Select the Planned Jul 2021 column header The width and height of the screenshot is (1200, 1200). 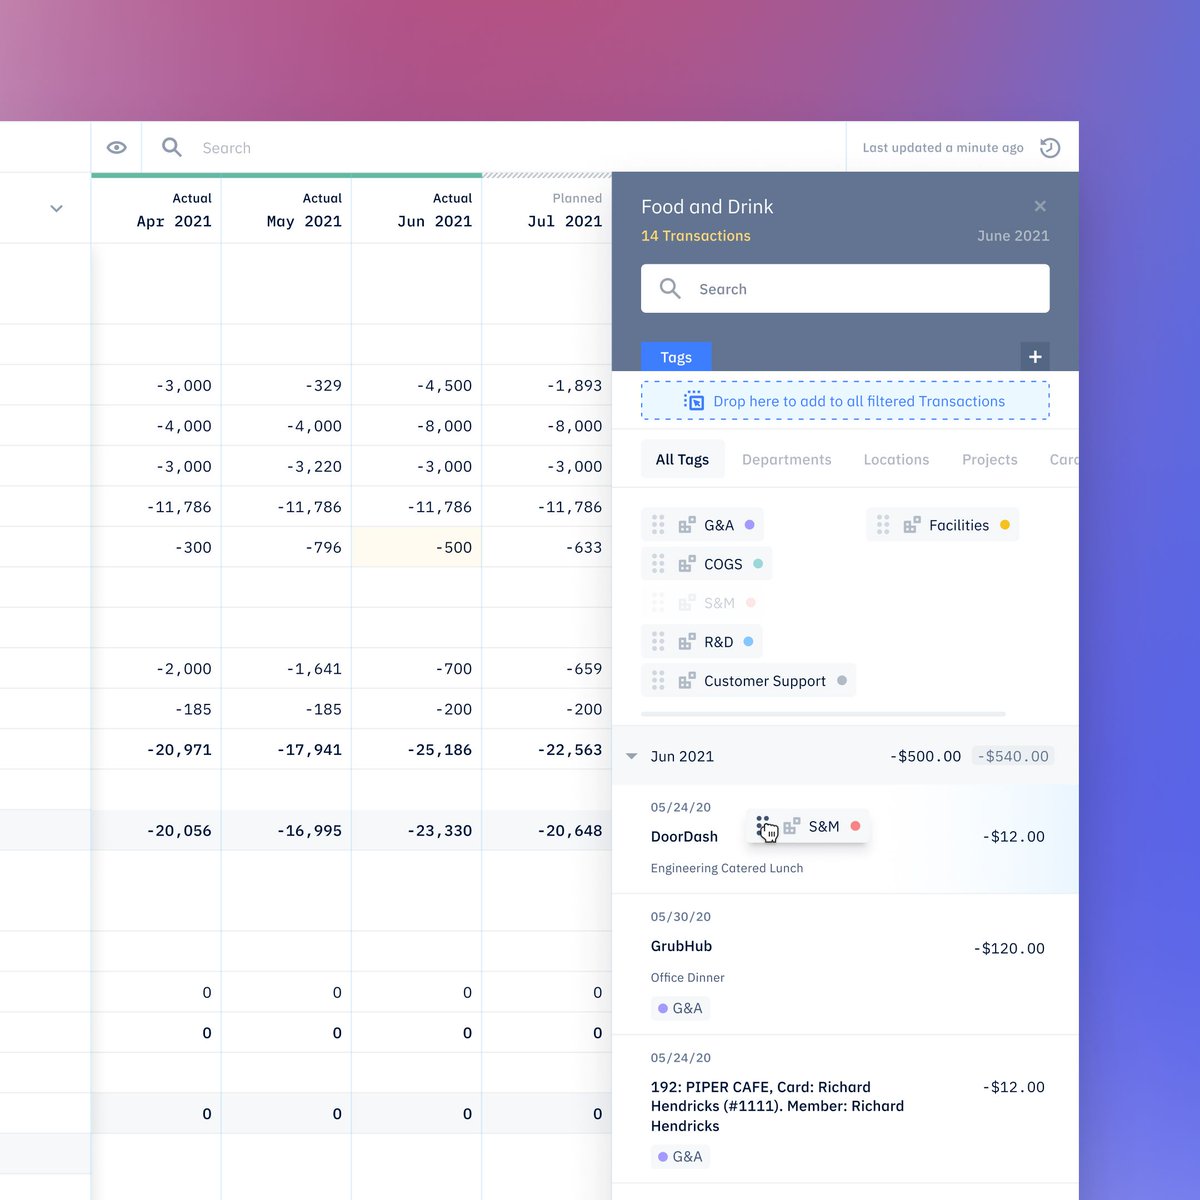coord(547,210)
